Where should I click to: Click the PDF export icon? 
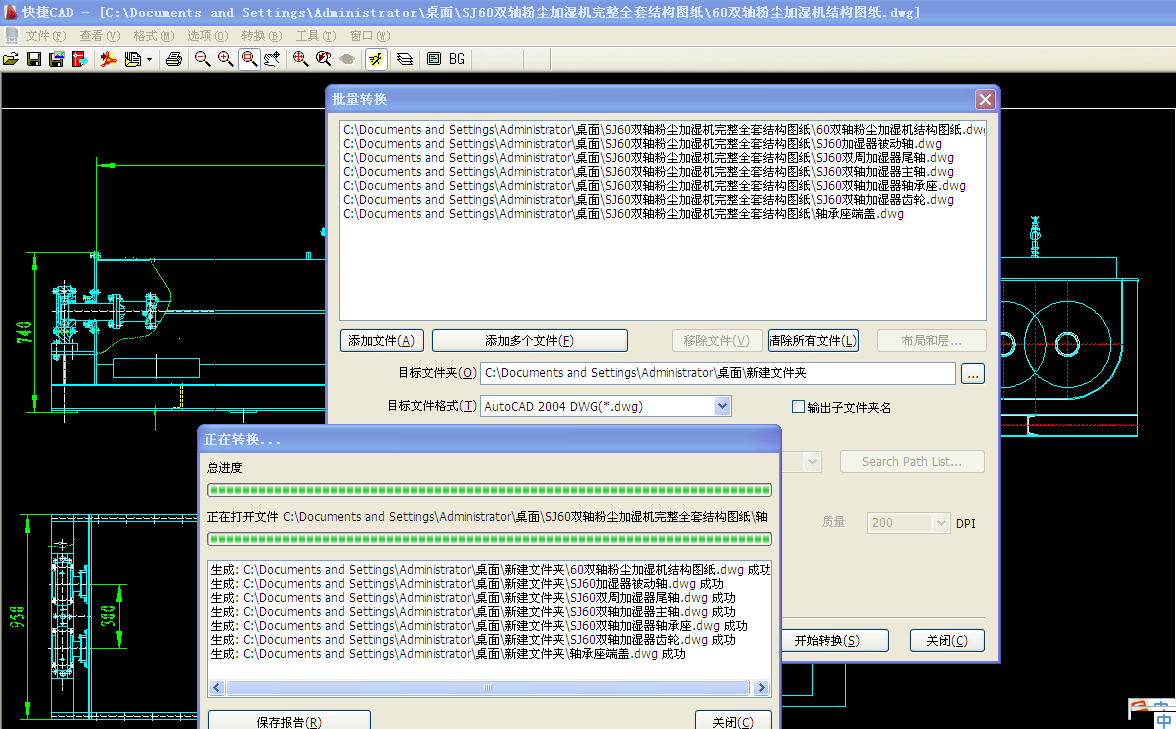click(108, 60)
